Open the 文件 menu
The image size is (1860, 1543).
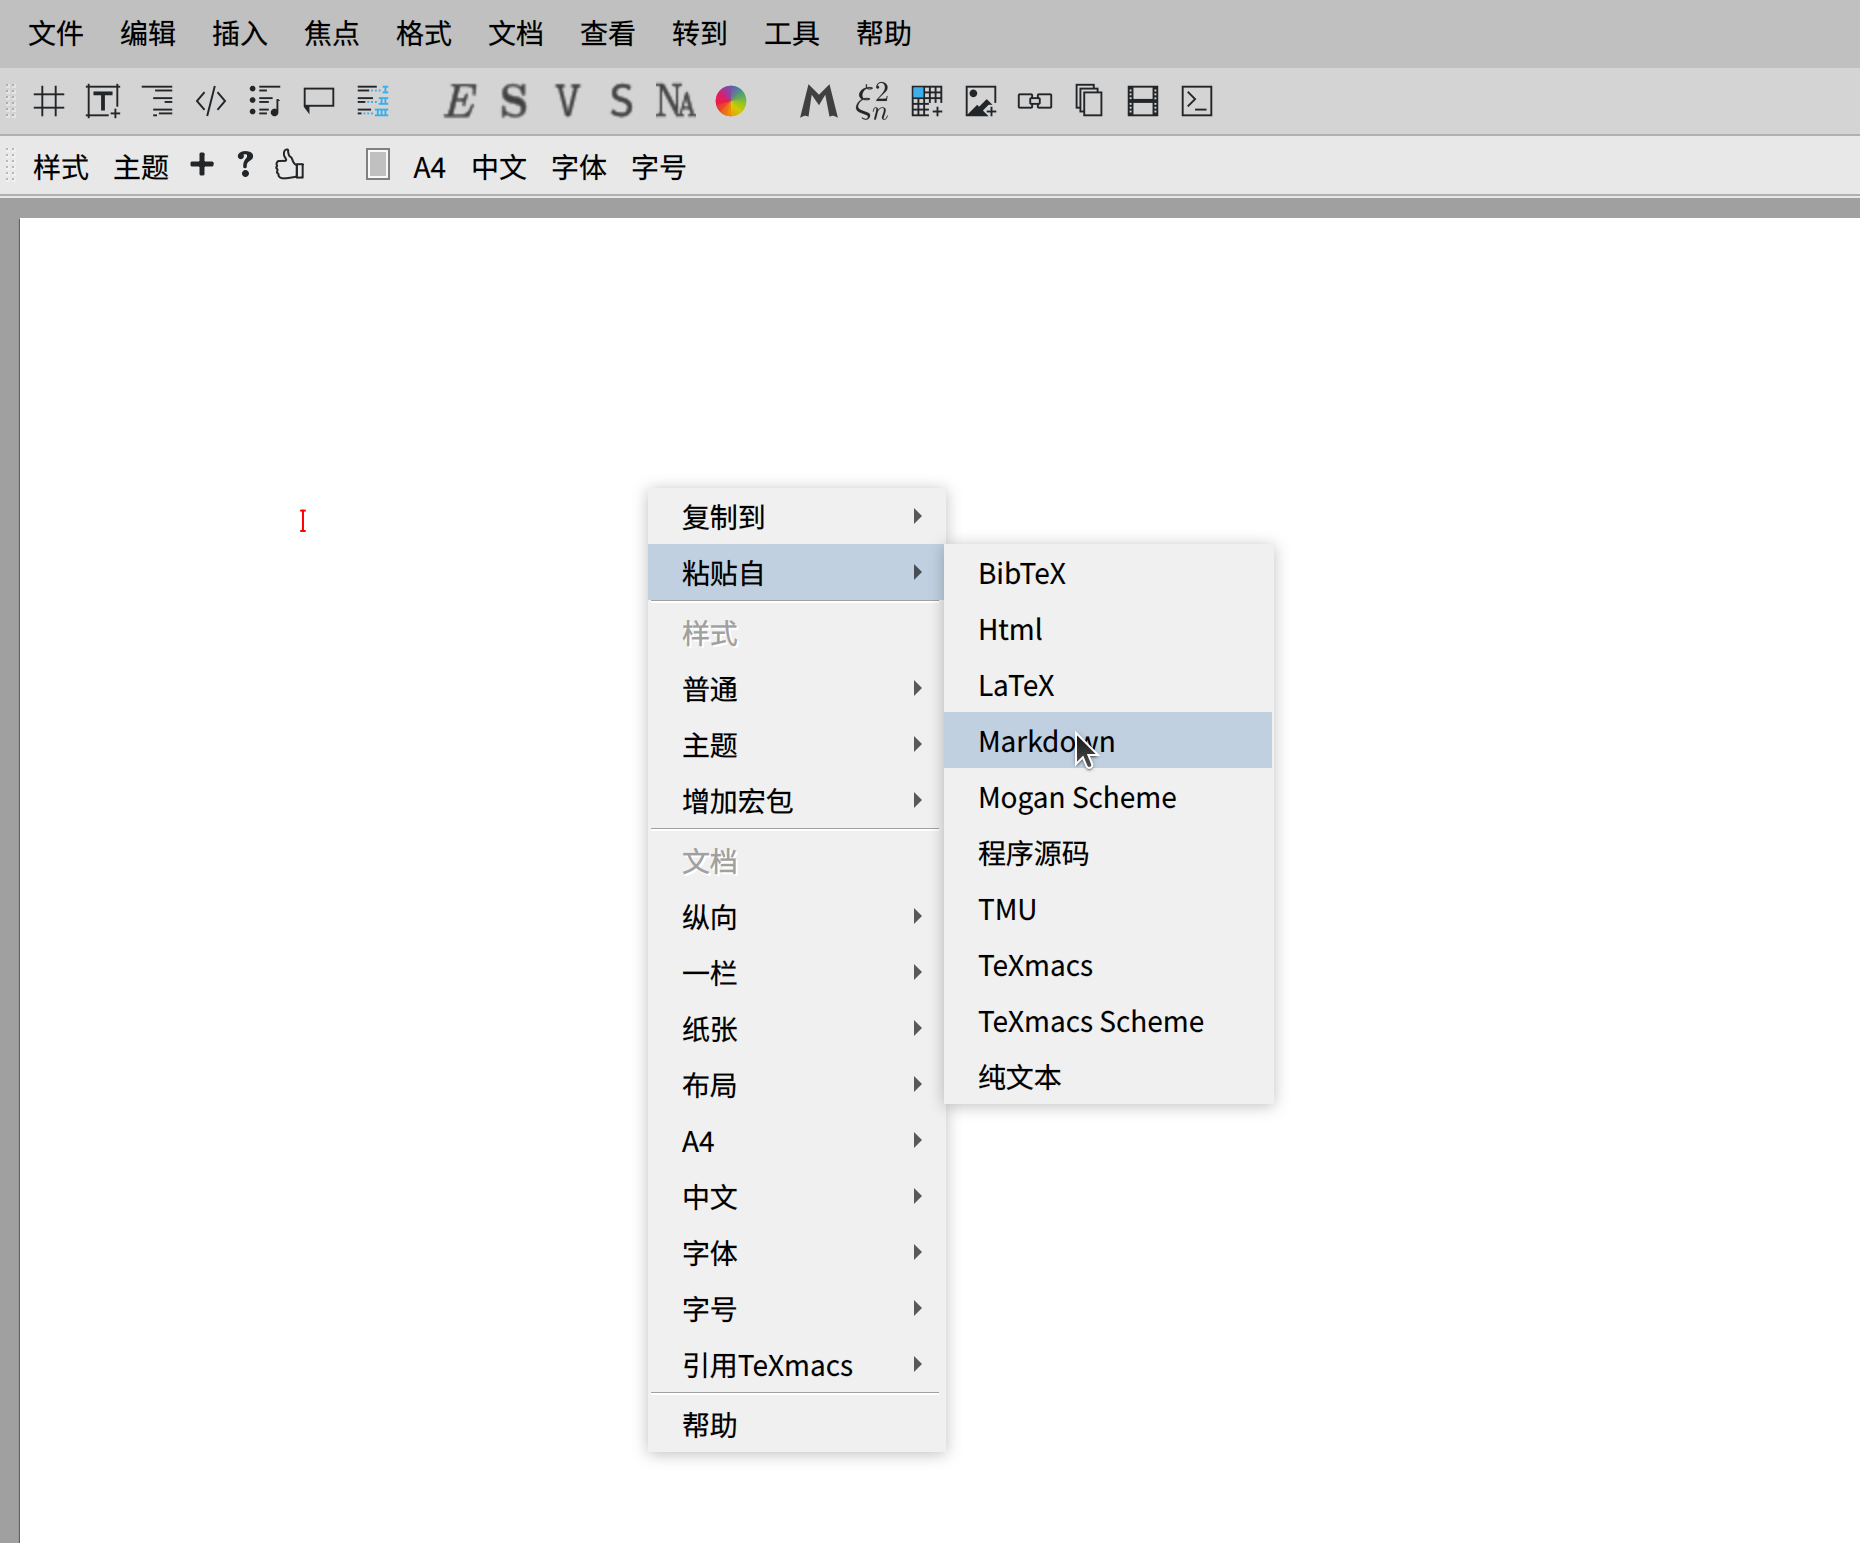[56, 34]
